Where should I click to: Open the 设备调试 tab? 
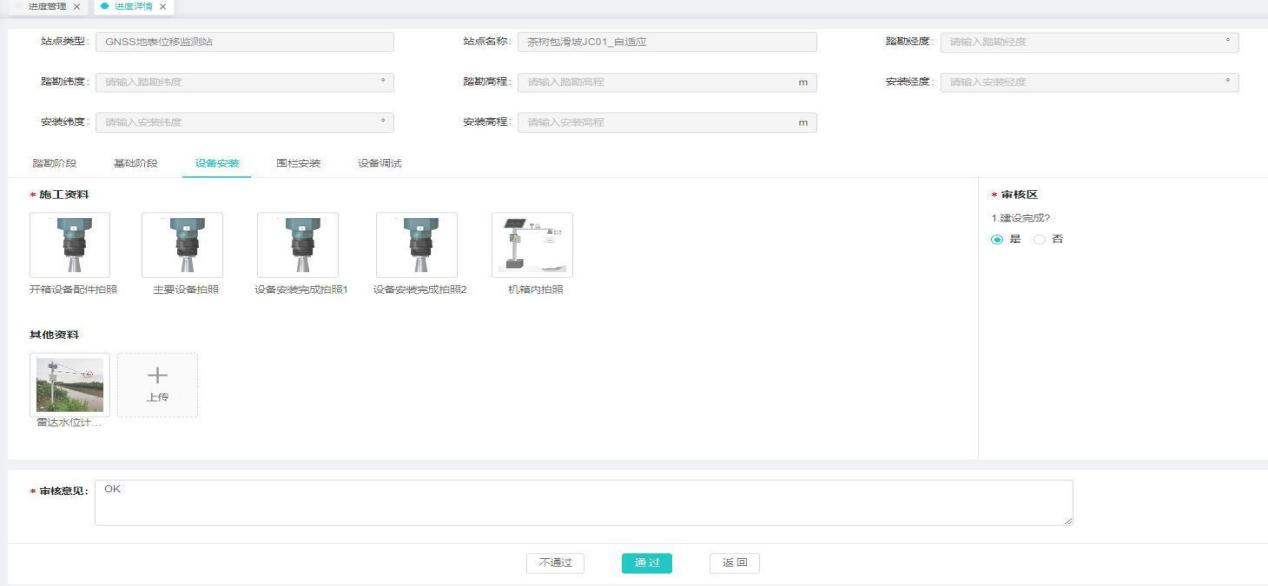pos(379,163)
